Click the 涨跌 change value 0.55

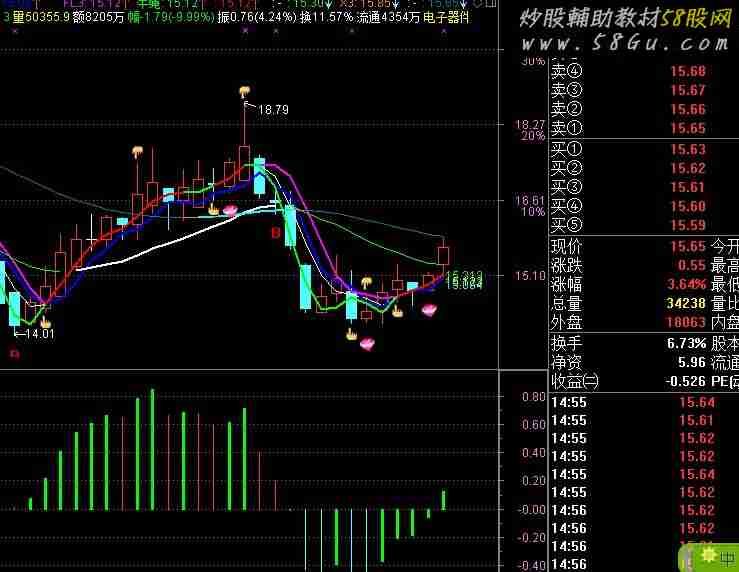point(692,265)
